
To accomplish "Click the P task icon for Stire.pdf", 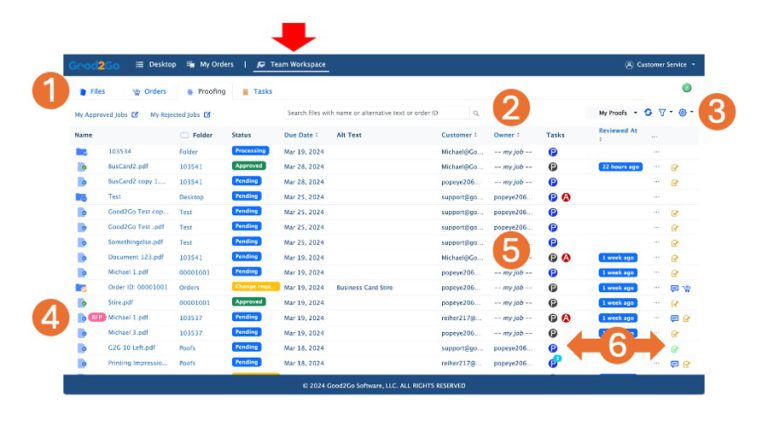I will click(x=552, y=303).
